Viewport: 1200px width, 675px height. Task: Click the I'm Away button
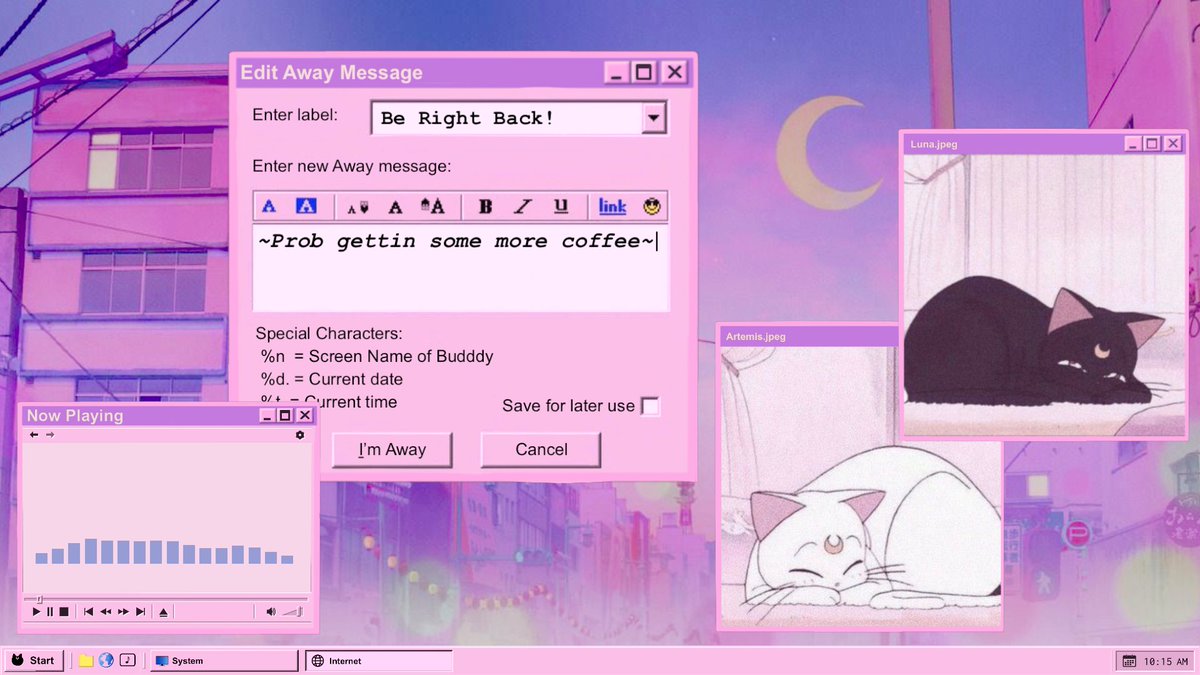392,450
